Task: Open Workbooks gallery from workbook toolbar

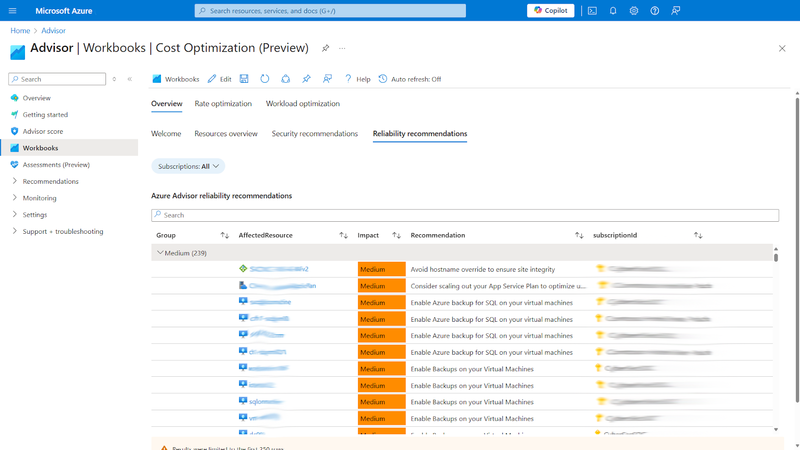Action: 176,79
